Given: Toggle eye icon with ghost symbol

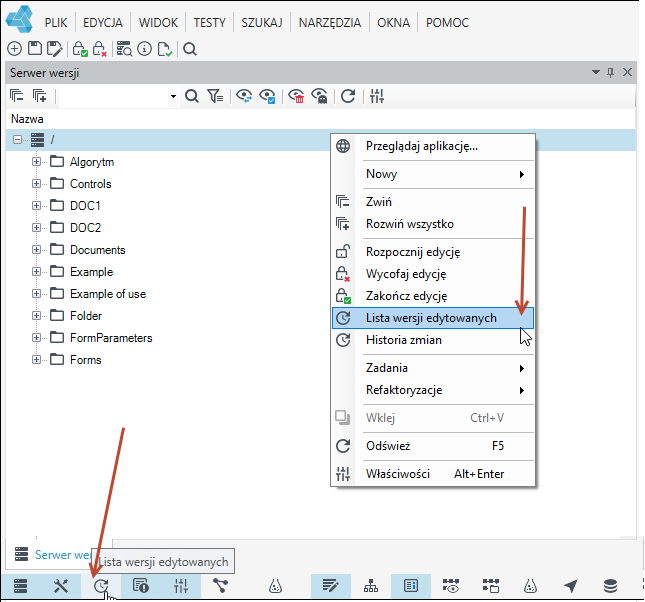Looking at the screenshot, I should pos(320,96).
